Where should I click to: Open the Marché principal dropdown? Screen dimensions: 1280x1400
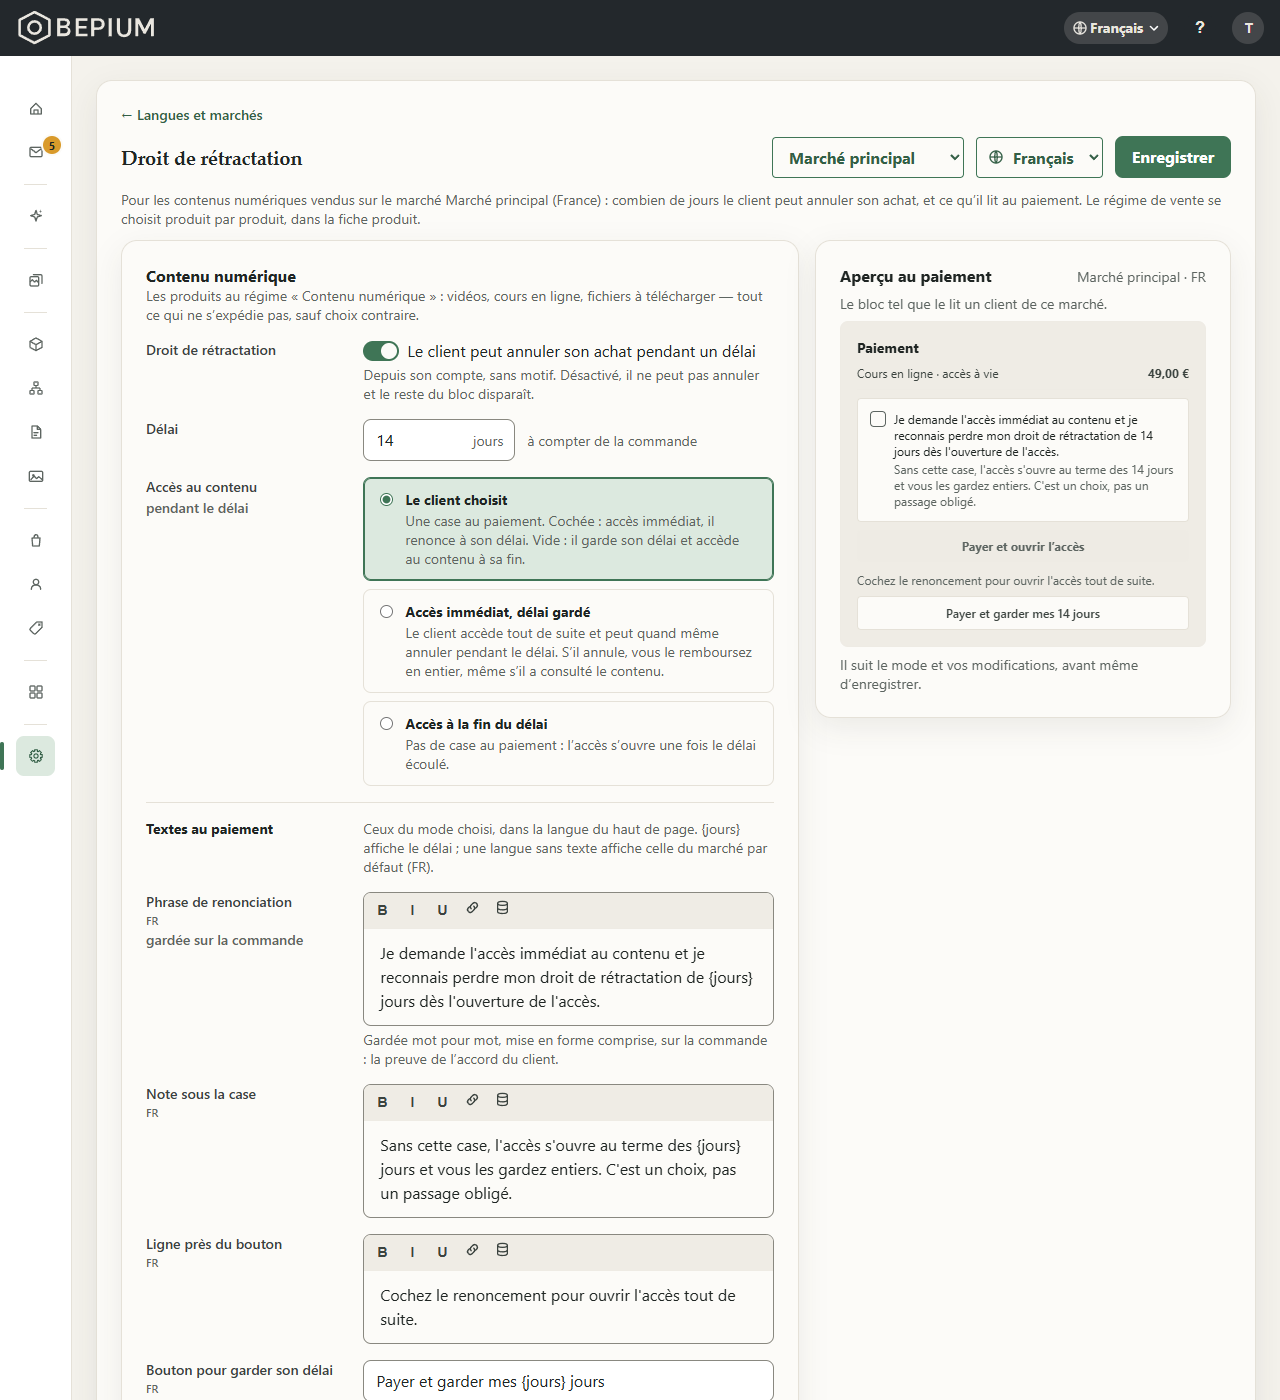[x=868, y=158]
